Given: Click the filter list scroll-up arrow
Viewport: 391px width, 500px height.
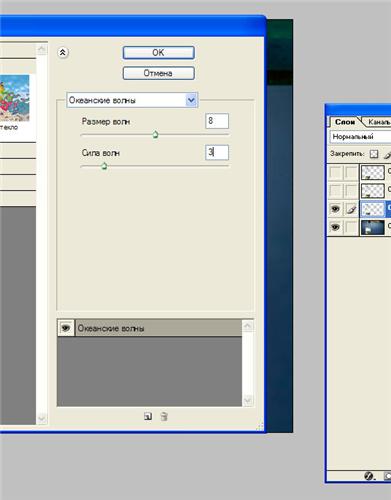Looking at the screenshot, I should pos(42,49).
